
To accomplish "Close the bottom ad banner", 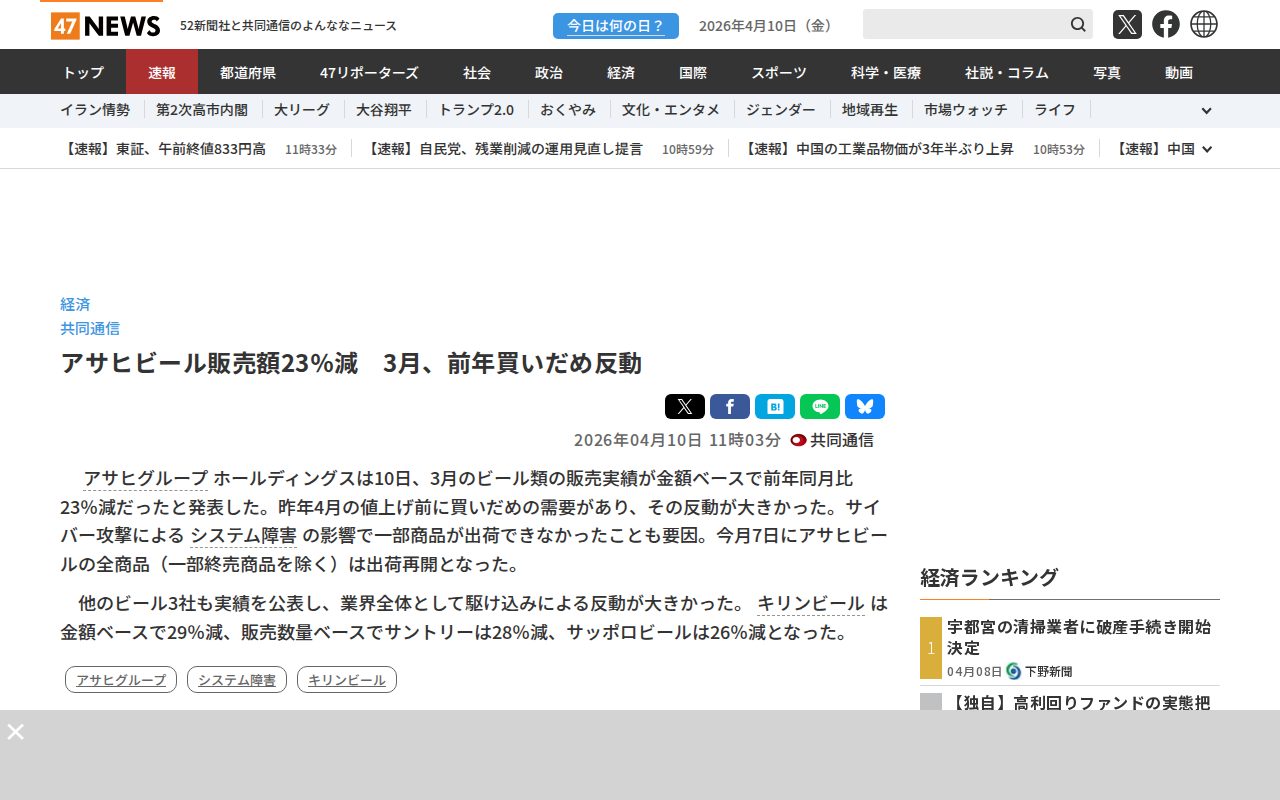I will (16, 731).
